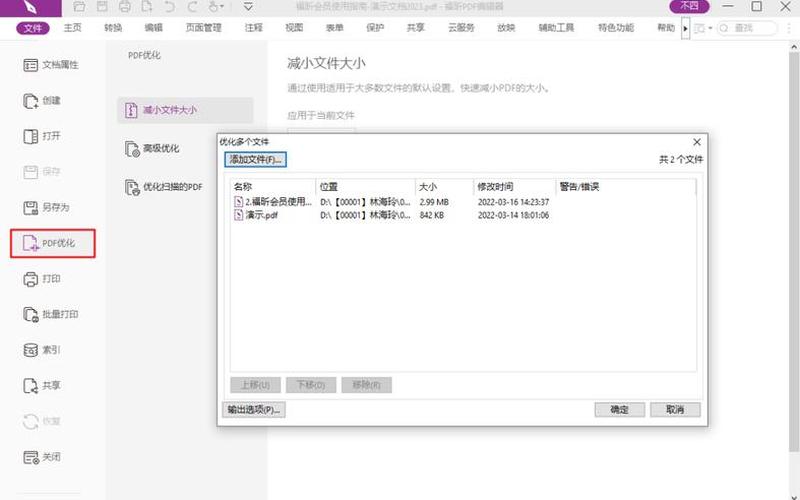The height and width of the screenshot is (500, 800).
Task: Click 恢复 in the left sidebar
Action: pyautogui.click(x=42, y=421)
